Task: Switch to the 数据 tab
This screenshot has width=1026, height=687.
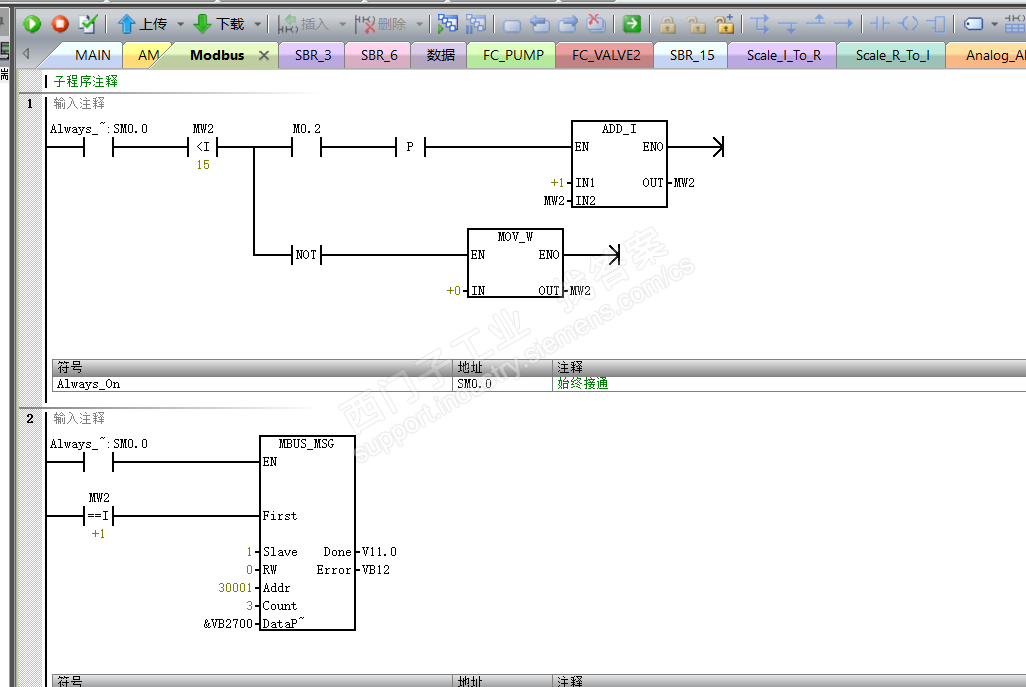Action: (x=440, y=55)
